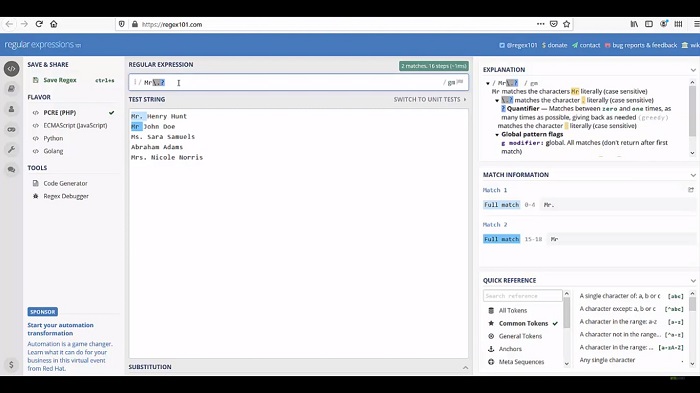Switch to unit tests
The width and height of the screenshot is (700, 393).
click(429, 100)
